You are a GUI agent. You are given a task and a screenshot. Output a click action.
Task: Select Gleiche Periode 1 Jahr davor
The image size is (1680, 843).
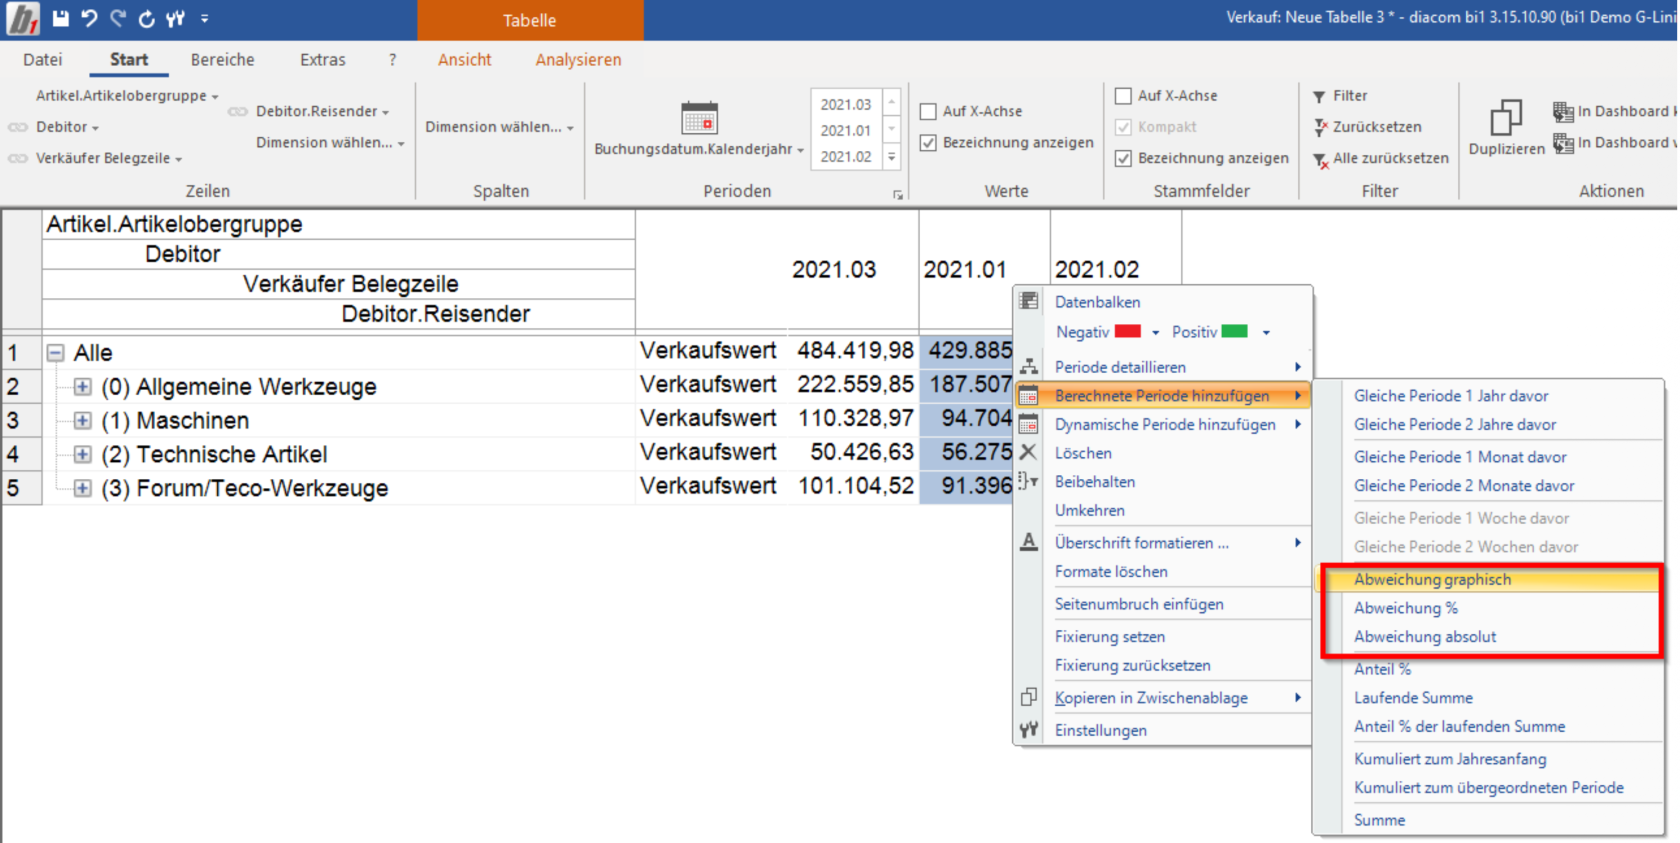click(1490, 396)
